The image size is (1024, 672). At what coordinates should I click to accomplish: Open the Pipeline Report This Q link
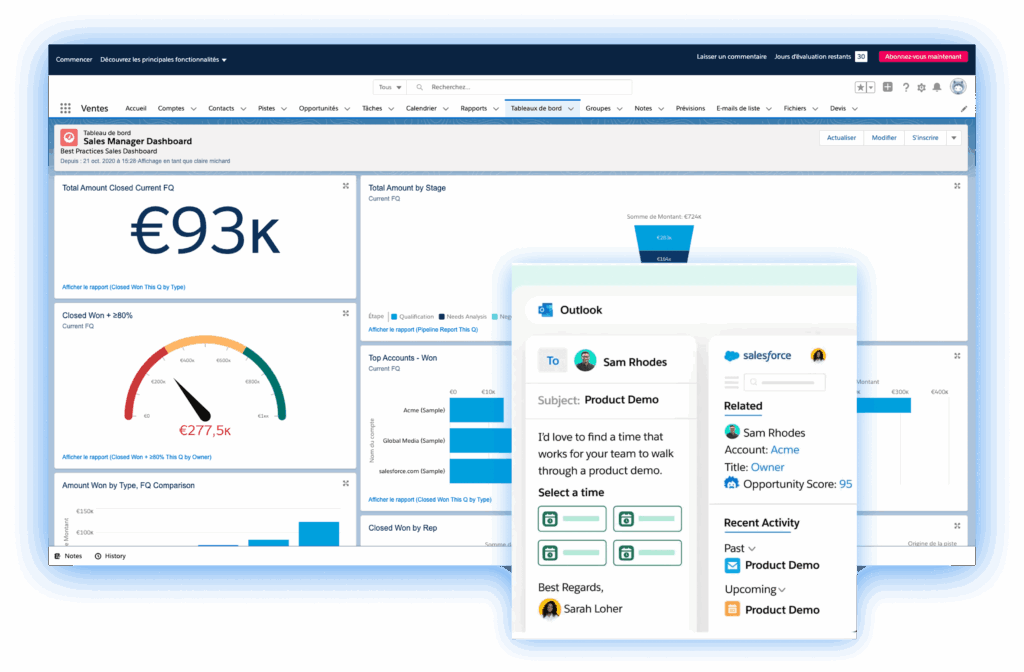click(x=423, y=330)
